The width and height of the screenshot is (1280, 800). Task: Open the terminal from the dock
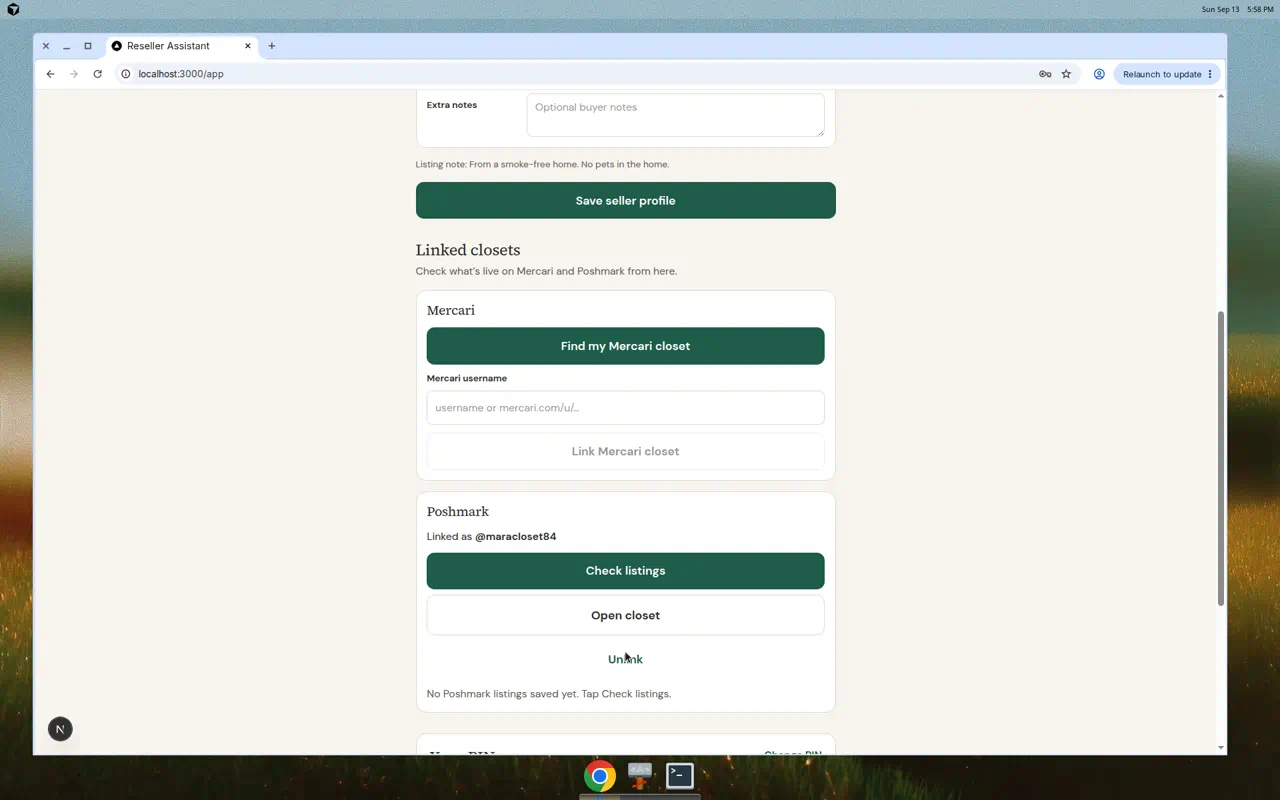[x=680, y=775]
